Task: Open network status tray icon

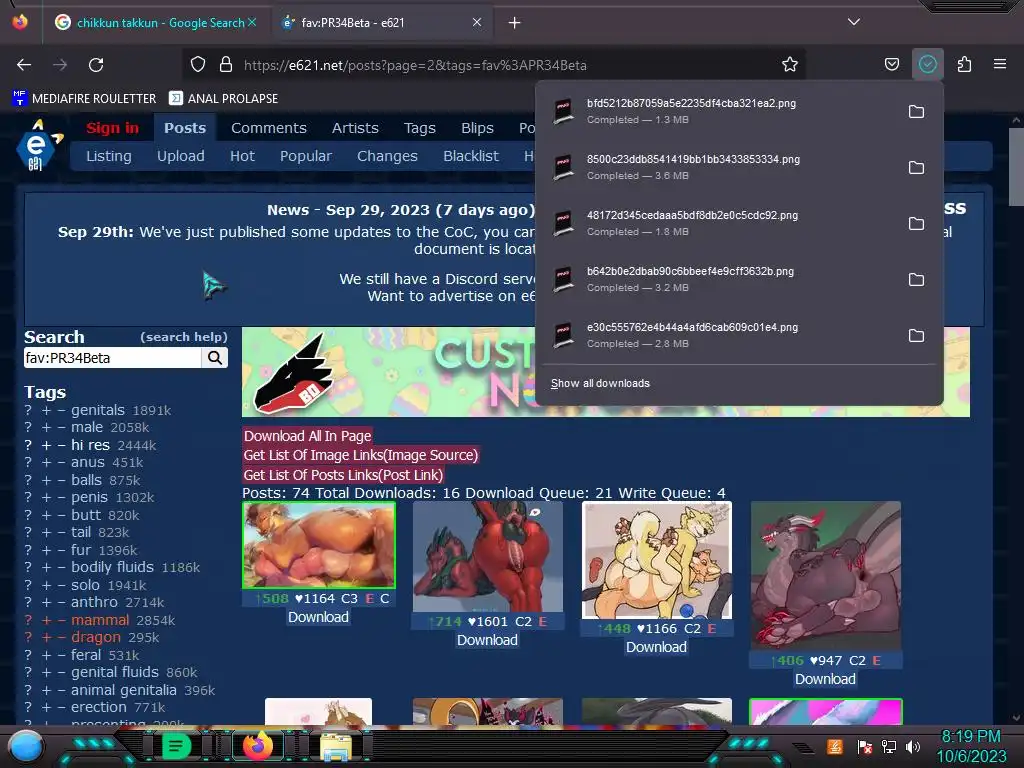Action: point(889,746)
